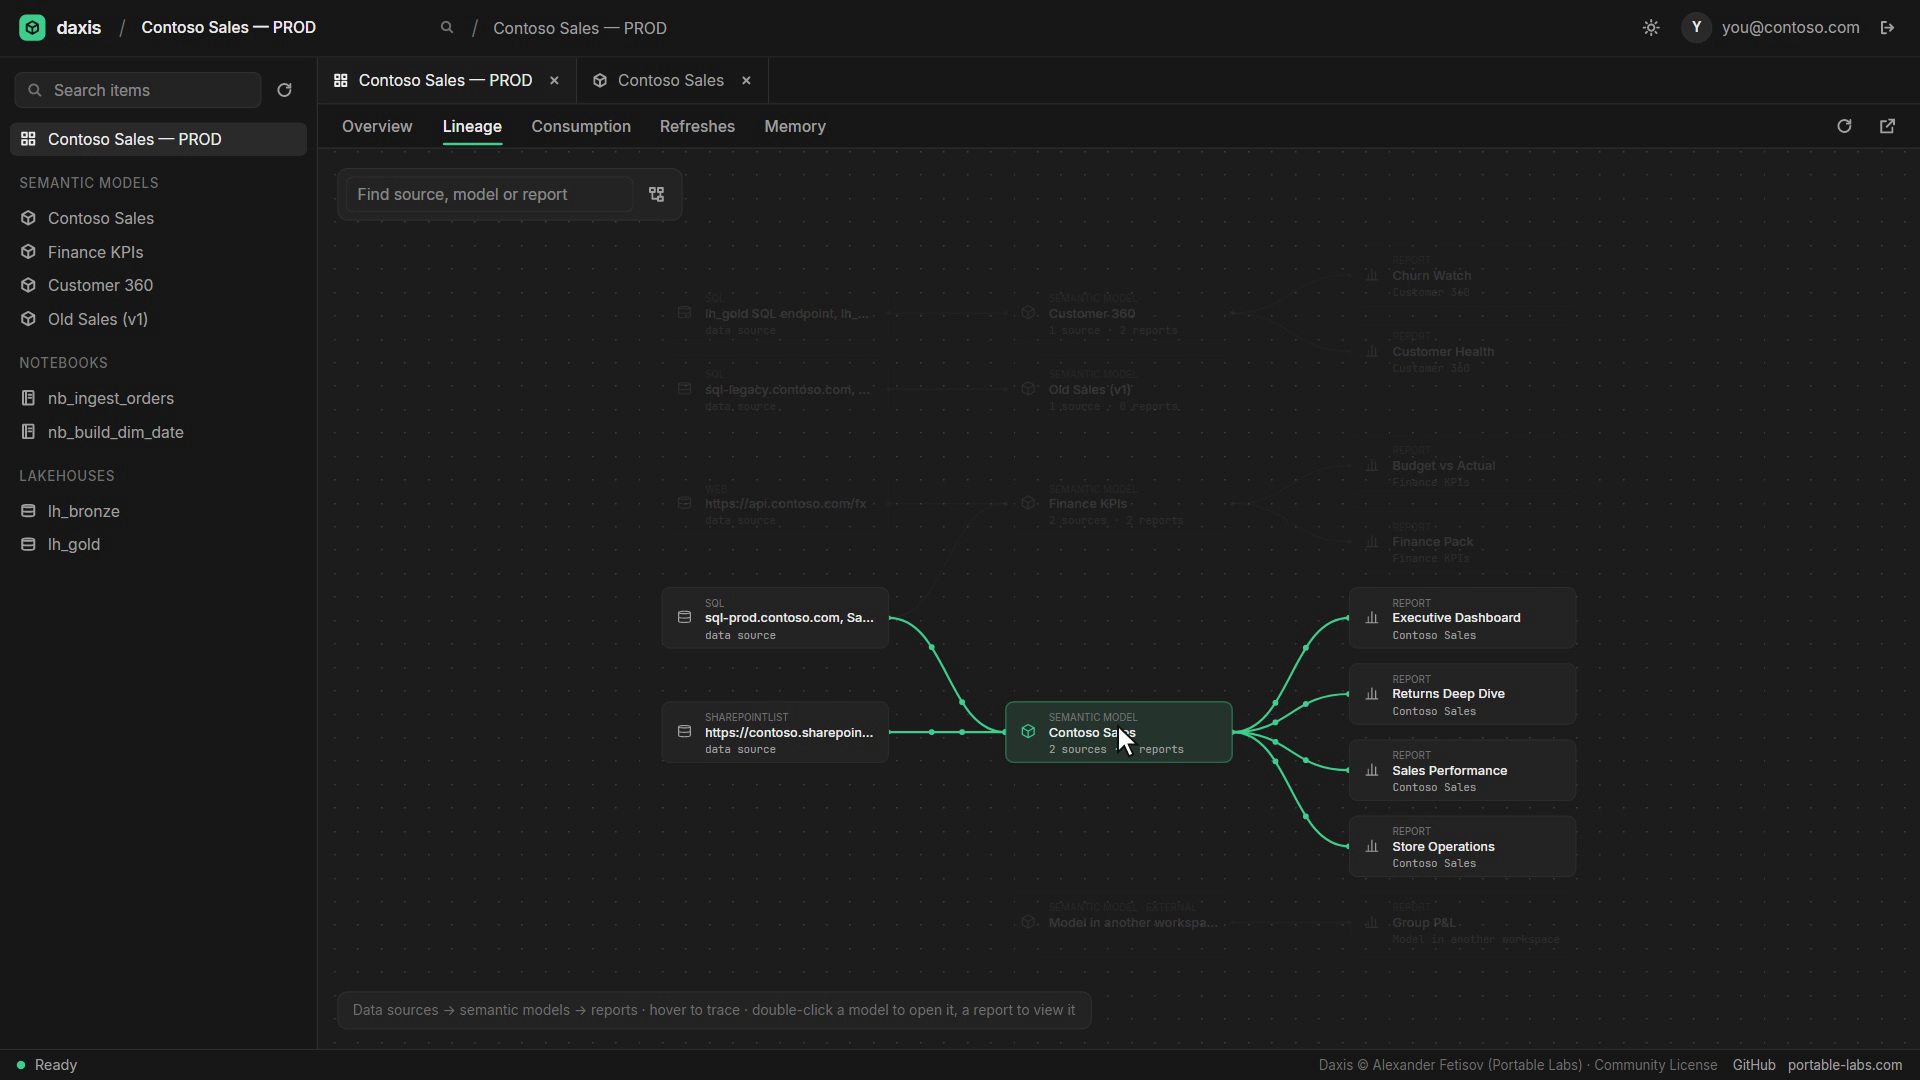Image resolution: width=1920 pixels, height=1080 pixels.
Task: Select sql-prod.contoso.com data source node
Action: tap(775, 618)
